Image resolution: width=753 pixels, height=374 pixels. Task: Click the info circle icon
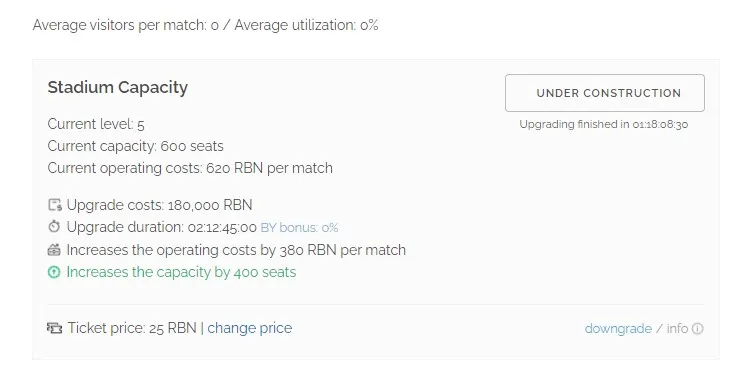698,328
